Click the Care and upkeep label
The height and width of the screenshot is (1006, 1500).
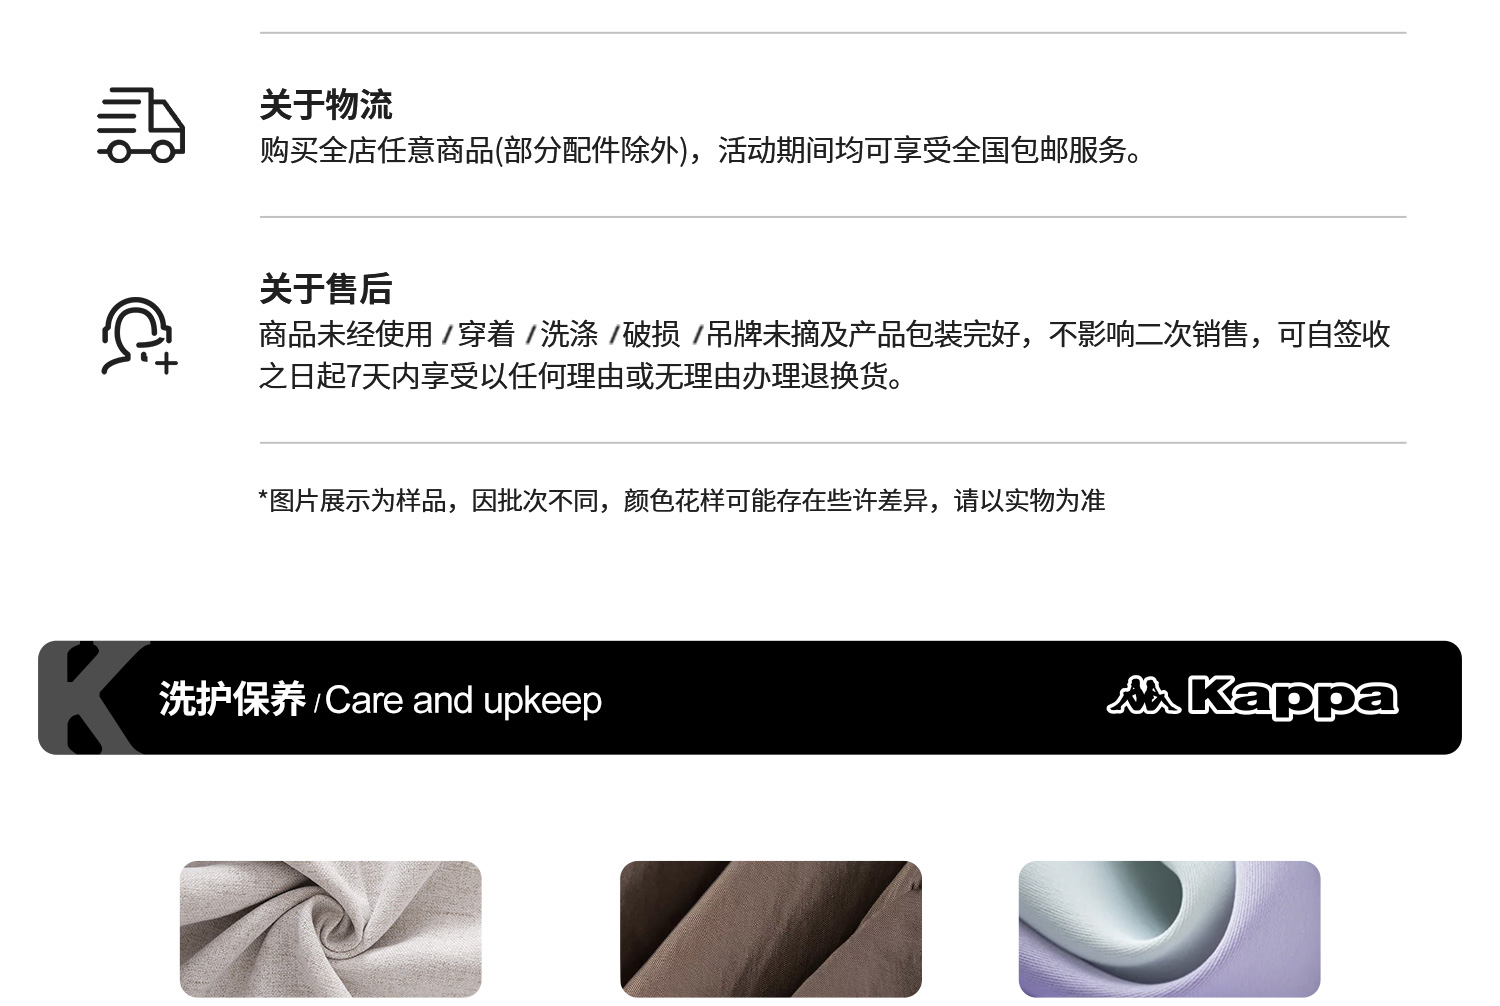coord(464,701)
